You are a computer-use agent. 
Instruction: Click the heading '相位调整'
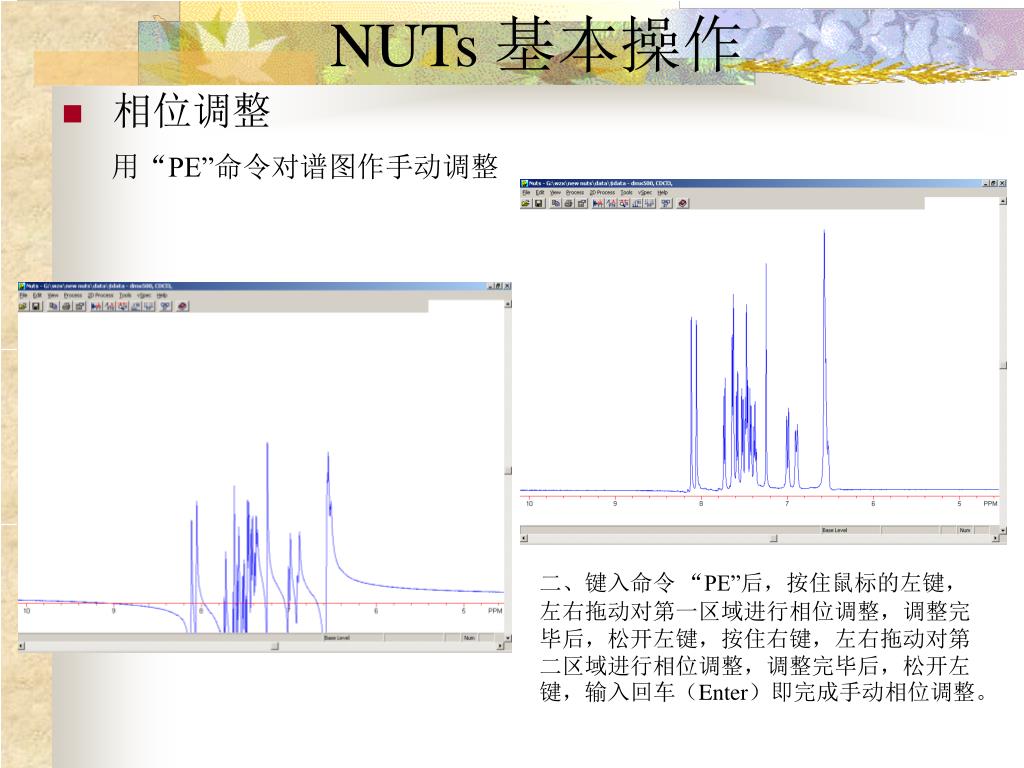(x=191, y=111)
